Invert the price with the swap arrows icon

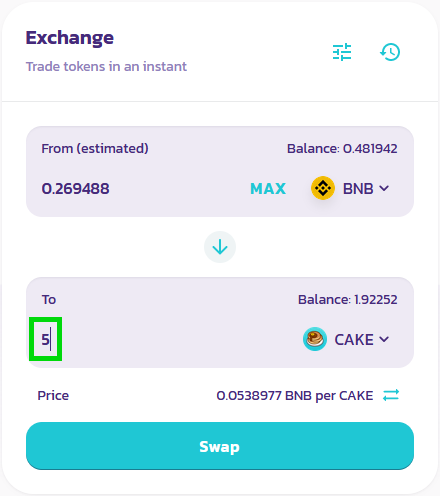point(391,395)
